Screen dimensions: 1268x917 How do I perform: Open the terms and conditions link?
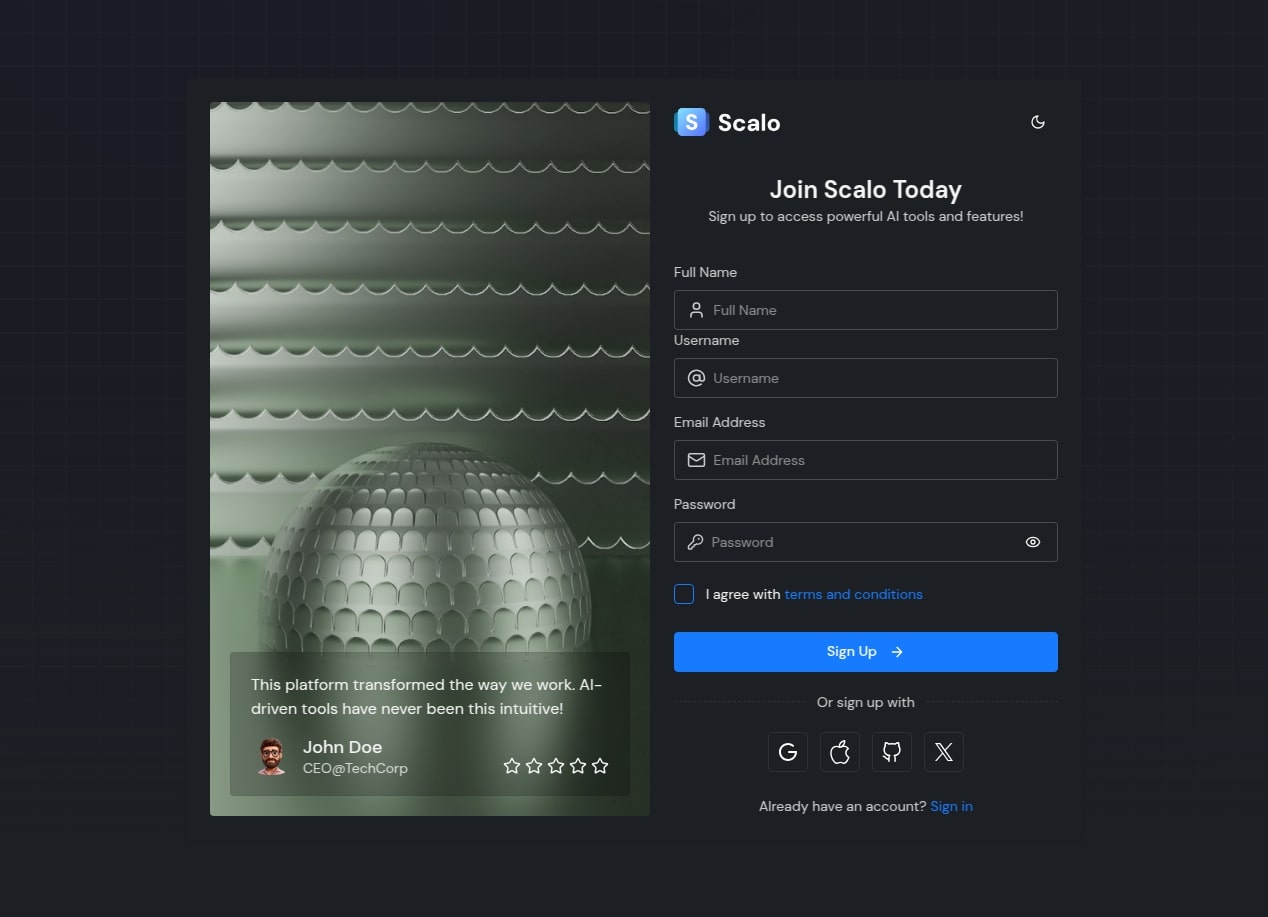[853, 594]
